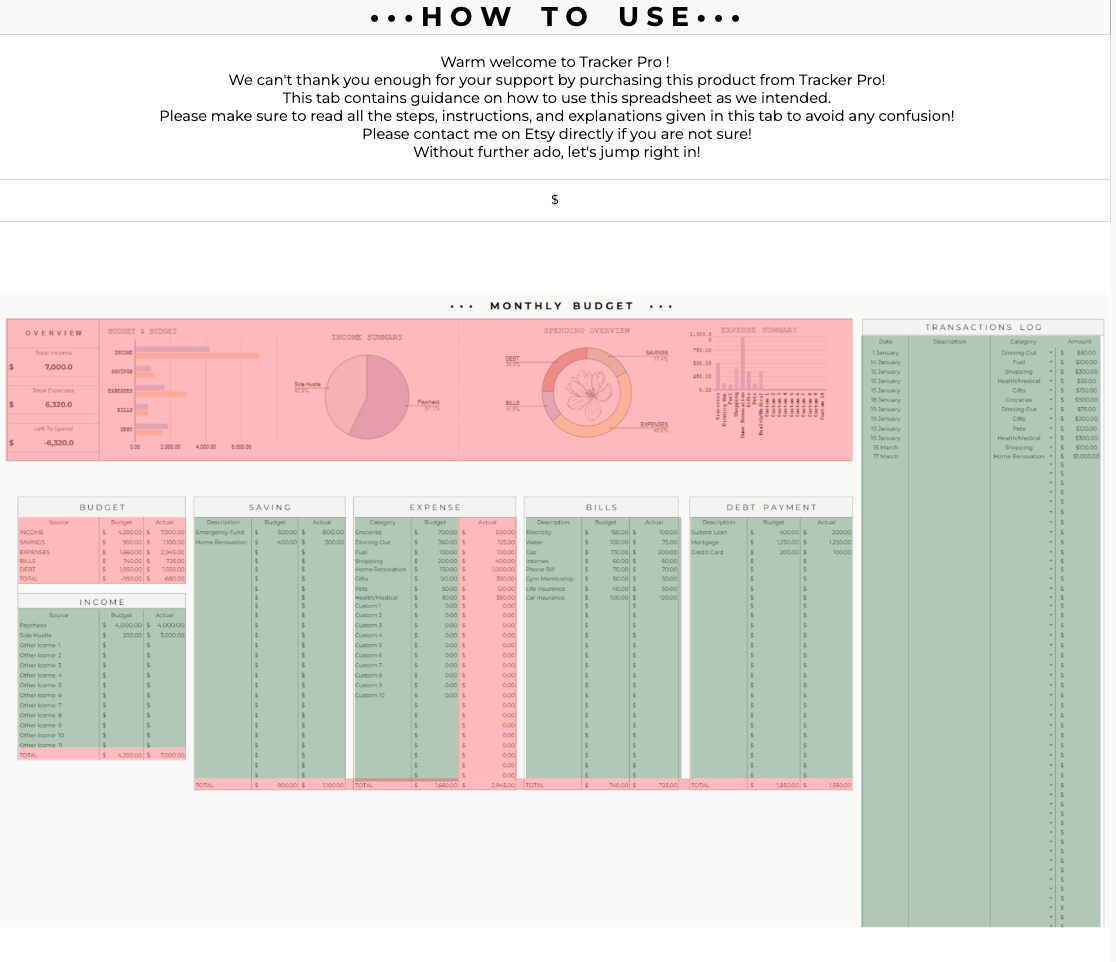Open the Pets category dropdown arrow

(x=1051, y=428)
